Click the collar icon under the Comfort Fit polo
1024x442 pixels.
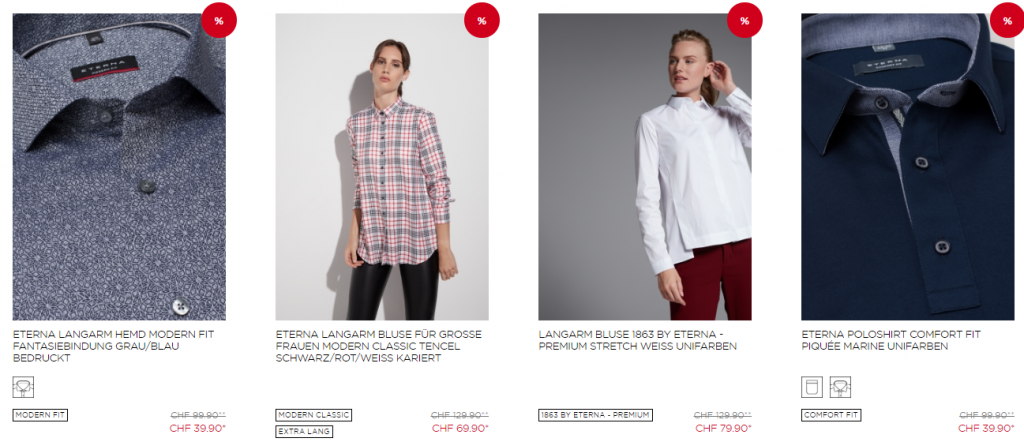pyautogui.click(x=840, y=387)
